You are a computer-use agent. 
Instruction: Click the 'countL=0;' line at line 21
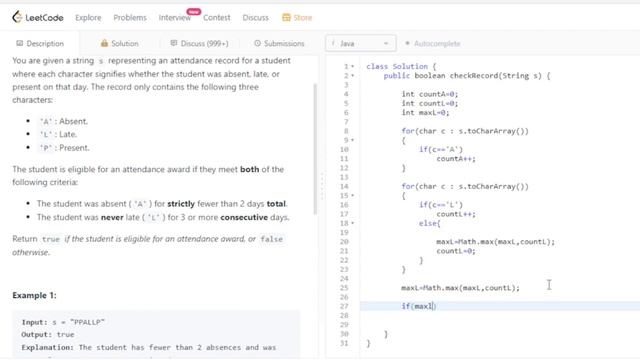[456, 251]
